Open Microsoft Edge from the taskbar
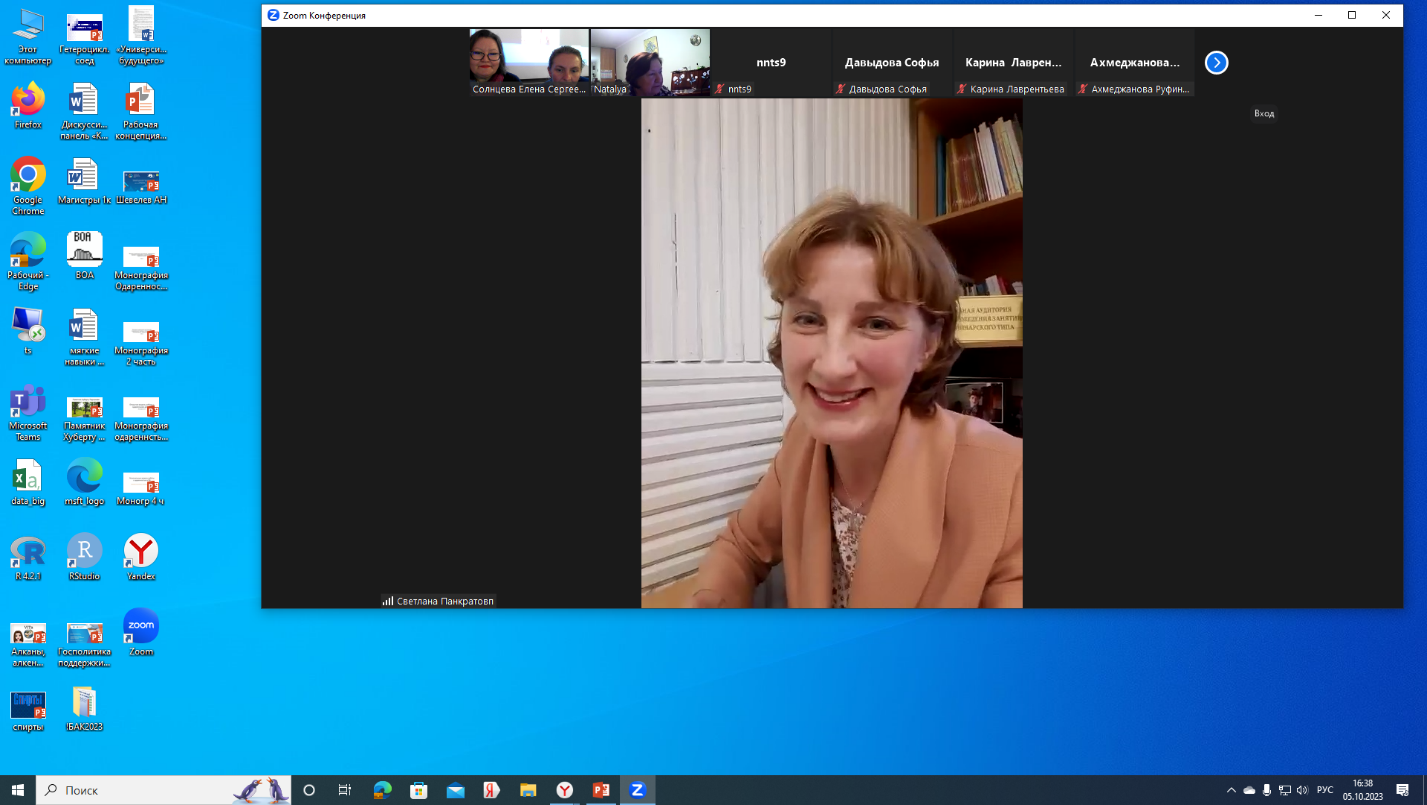The height and width of the screenshot is (805, 1427). pos(382,790)
